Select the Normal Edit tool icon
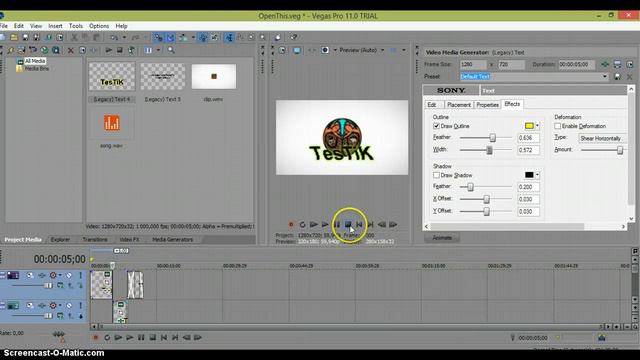This screenshot has height=360, width=640. coord(229,38)
